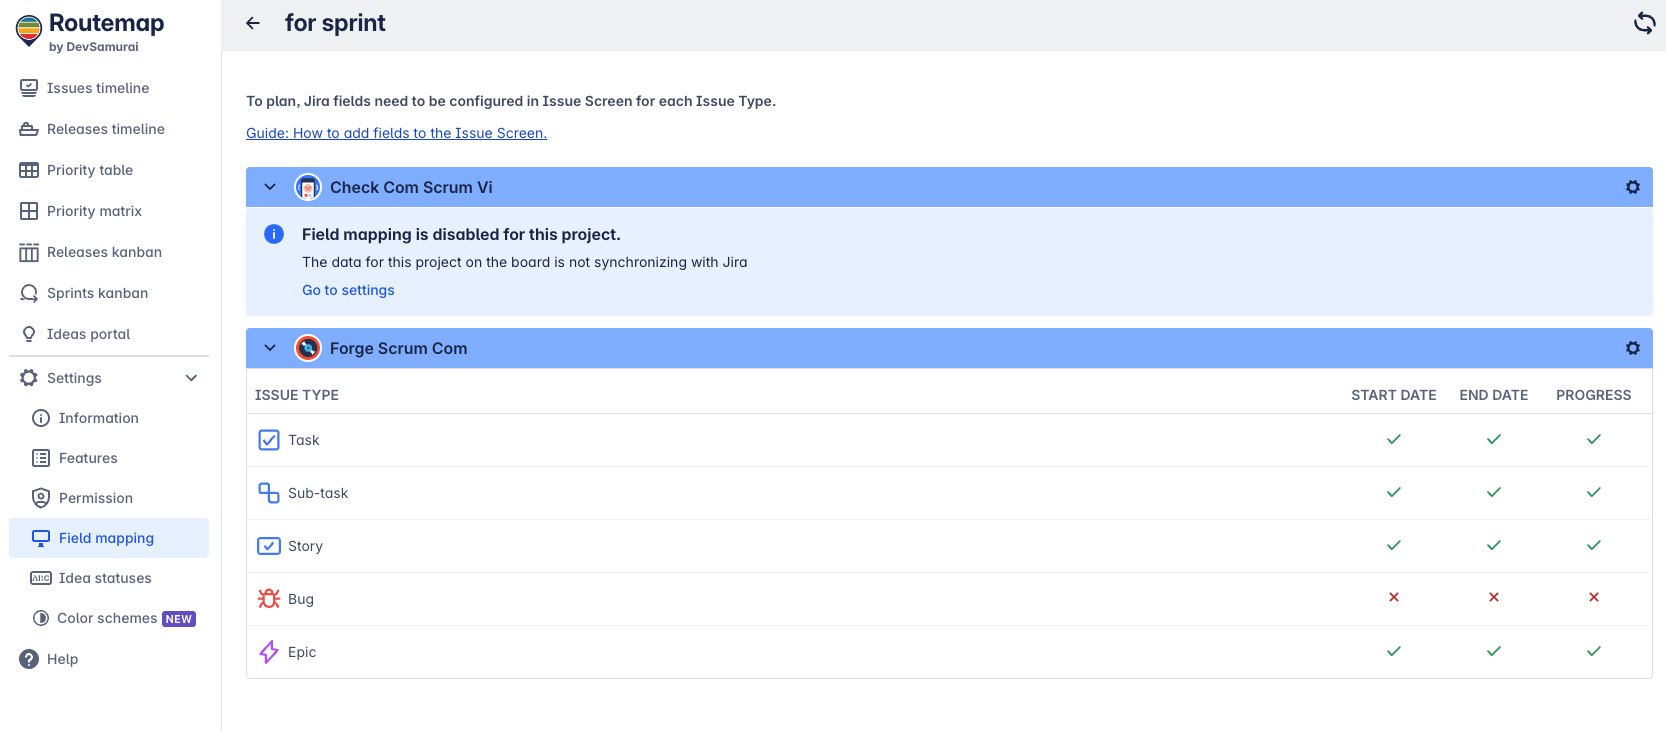Open the Issues timeline view
Image resolution: width=1666 pixels, height=731 pixels.
tap(97, 88)
